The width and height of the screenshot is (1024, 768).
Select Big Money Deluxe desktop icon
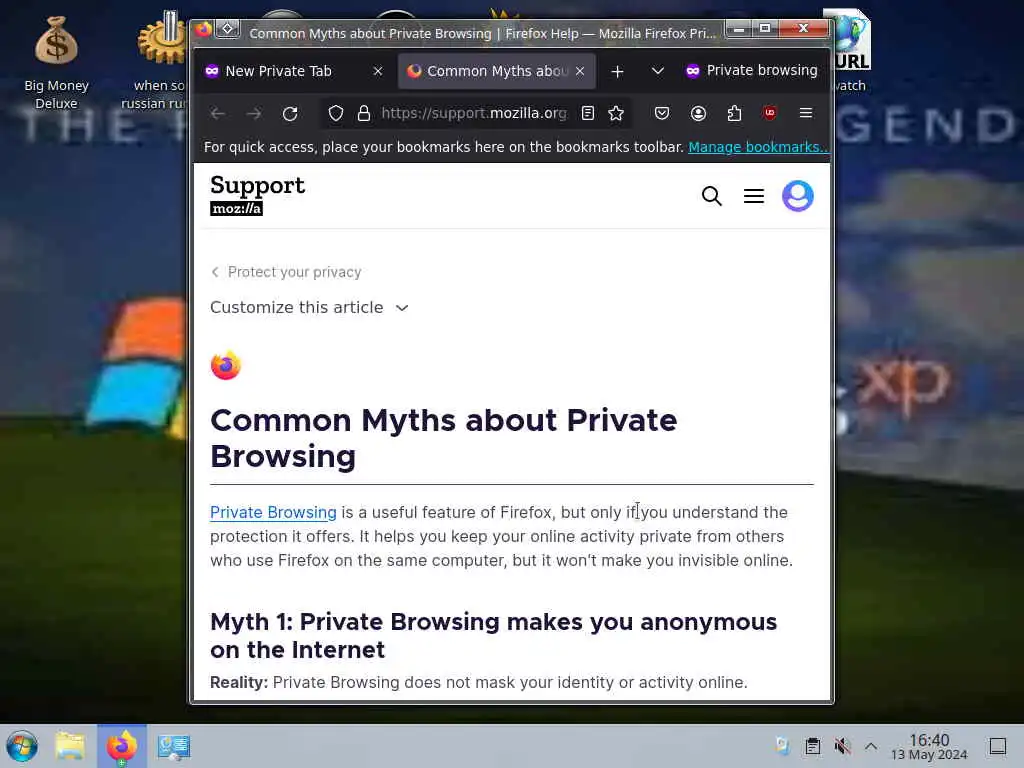click(x=56, y=63)
